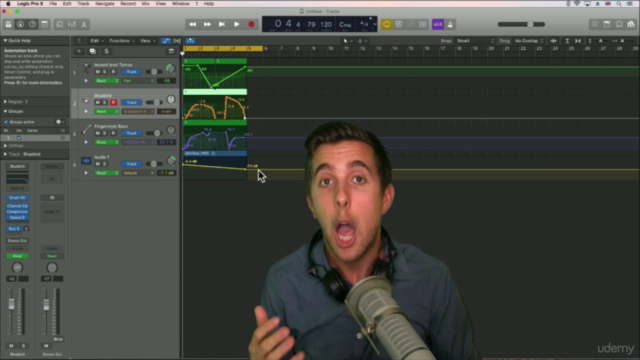This screenshot has width=640, height=360.
Task: Click Go to Beginning transport button
Action: pyautogui.click(x=222, y=24)
